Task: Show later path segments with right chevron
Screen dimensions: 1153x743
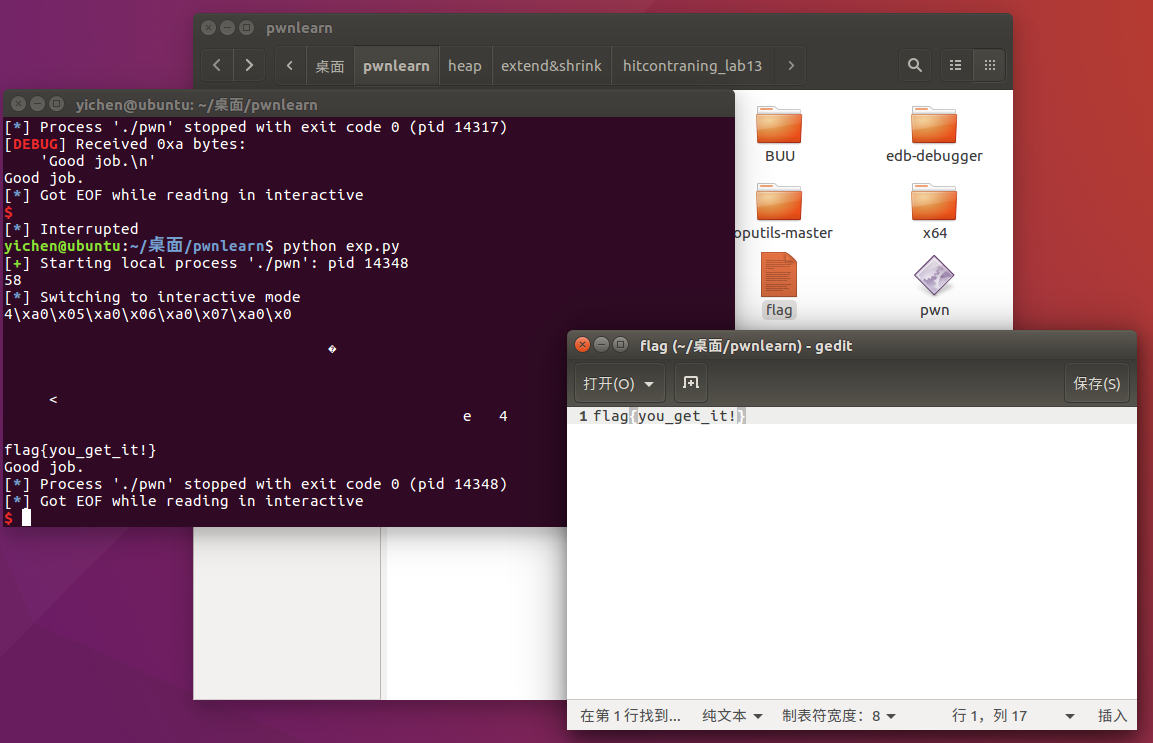Action: tap(791, 65)
